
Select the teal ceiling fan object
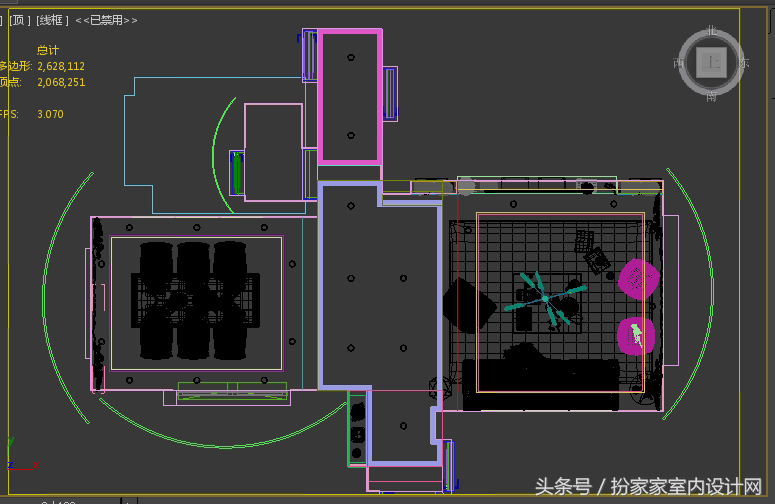point(545,299)
